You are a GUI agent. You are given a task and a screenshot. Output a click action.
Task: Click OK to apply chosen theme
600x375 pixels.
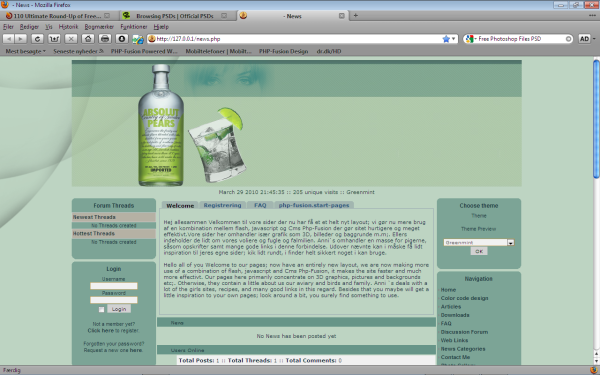click(479, 251)
